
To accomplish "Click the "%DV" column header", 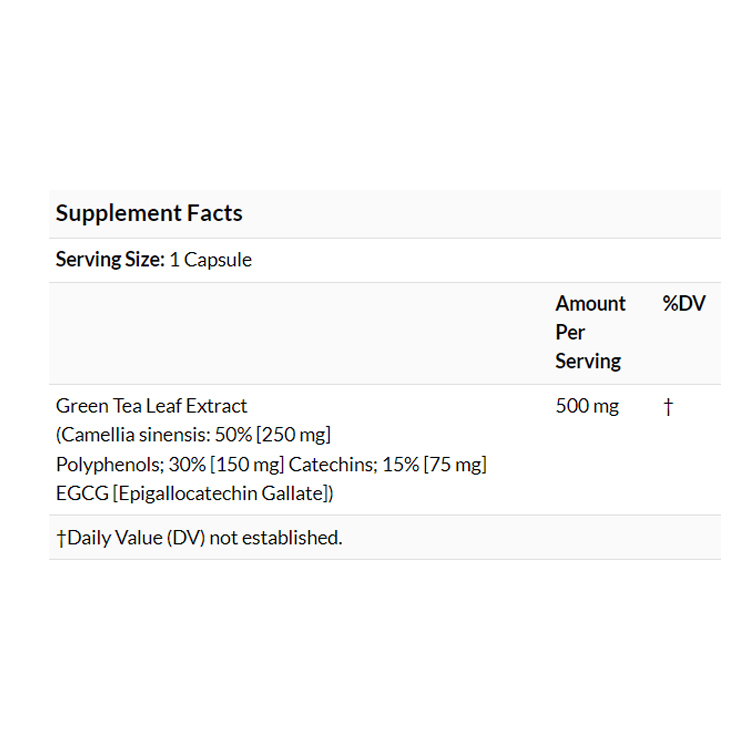I will (684, 303).
